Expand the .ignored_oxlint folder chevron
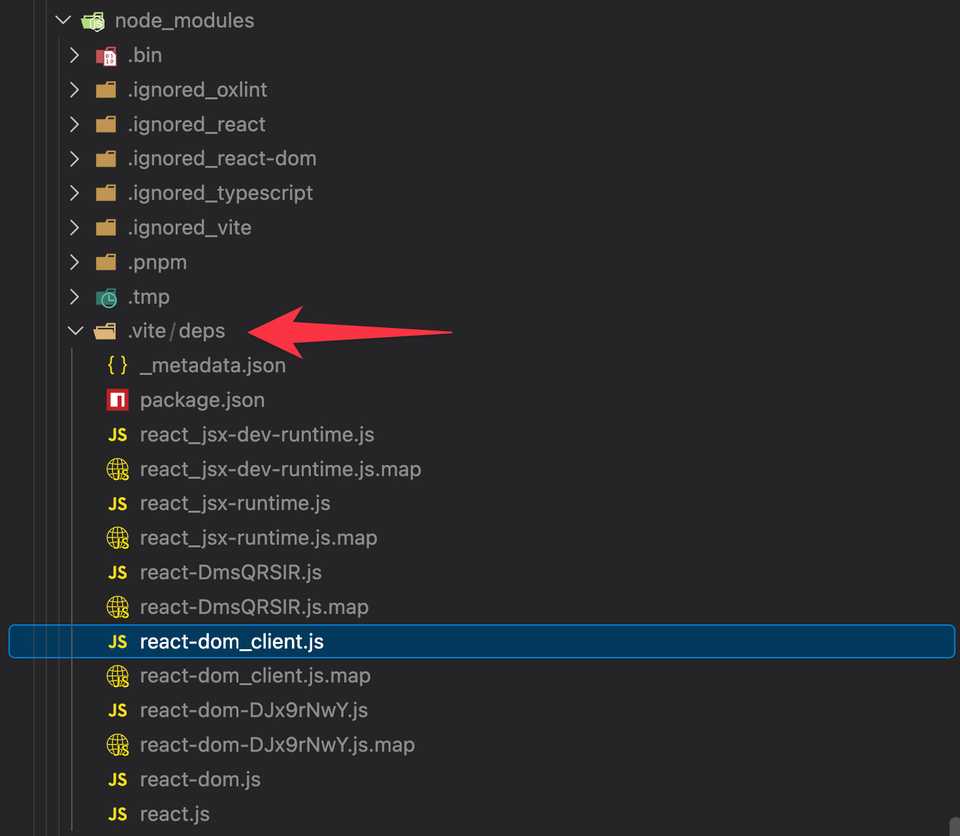The height and width of the screenshot is (836, 960). [74, 89]
